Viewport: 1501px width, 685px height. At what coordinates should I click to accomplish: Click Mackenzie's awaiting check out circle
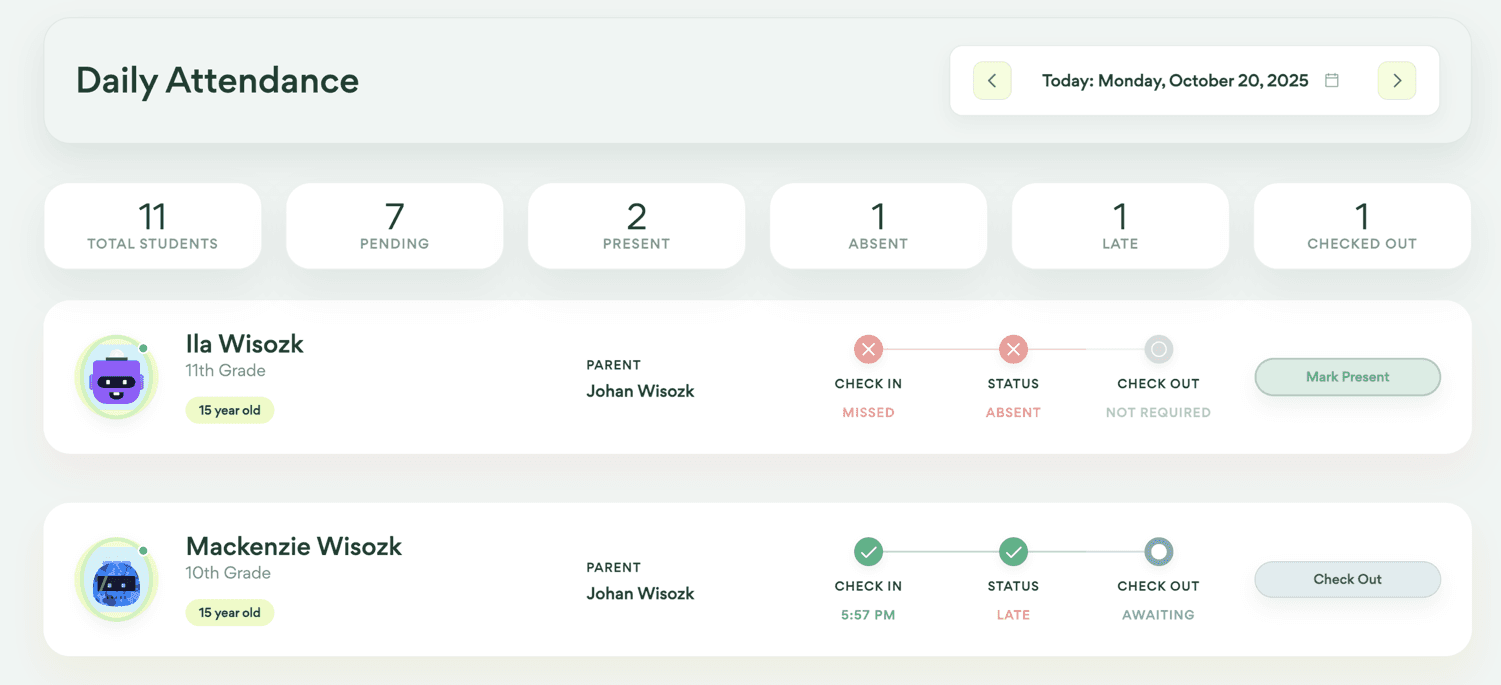click(1158, 551)
